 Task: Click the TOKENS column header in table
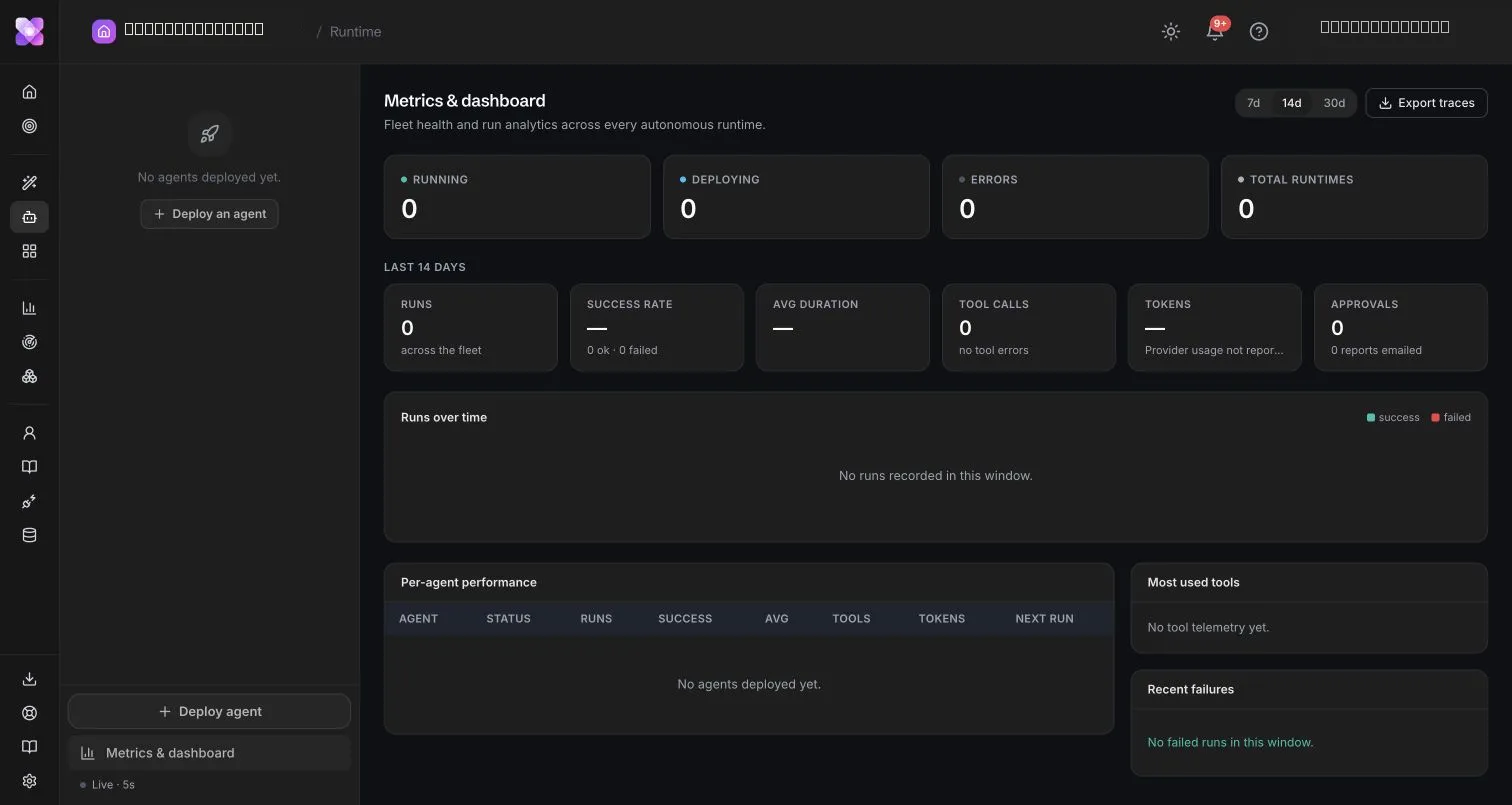942,619
